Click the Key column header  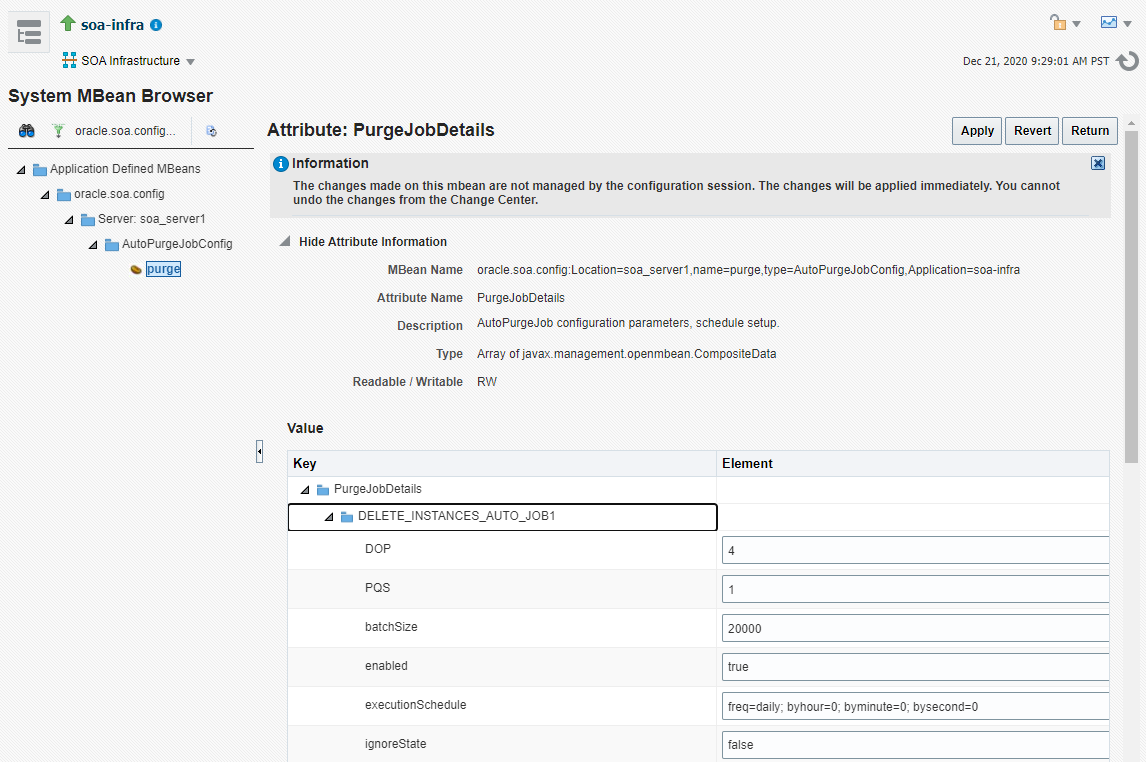tap(501, 464)
